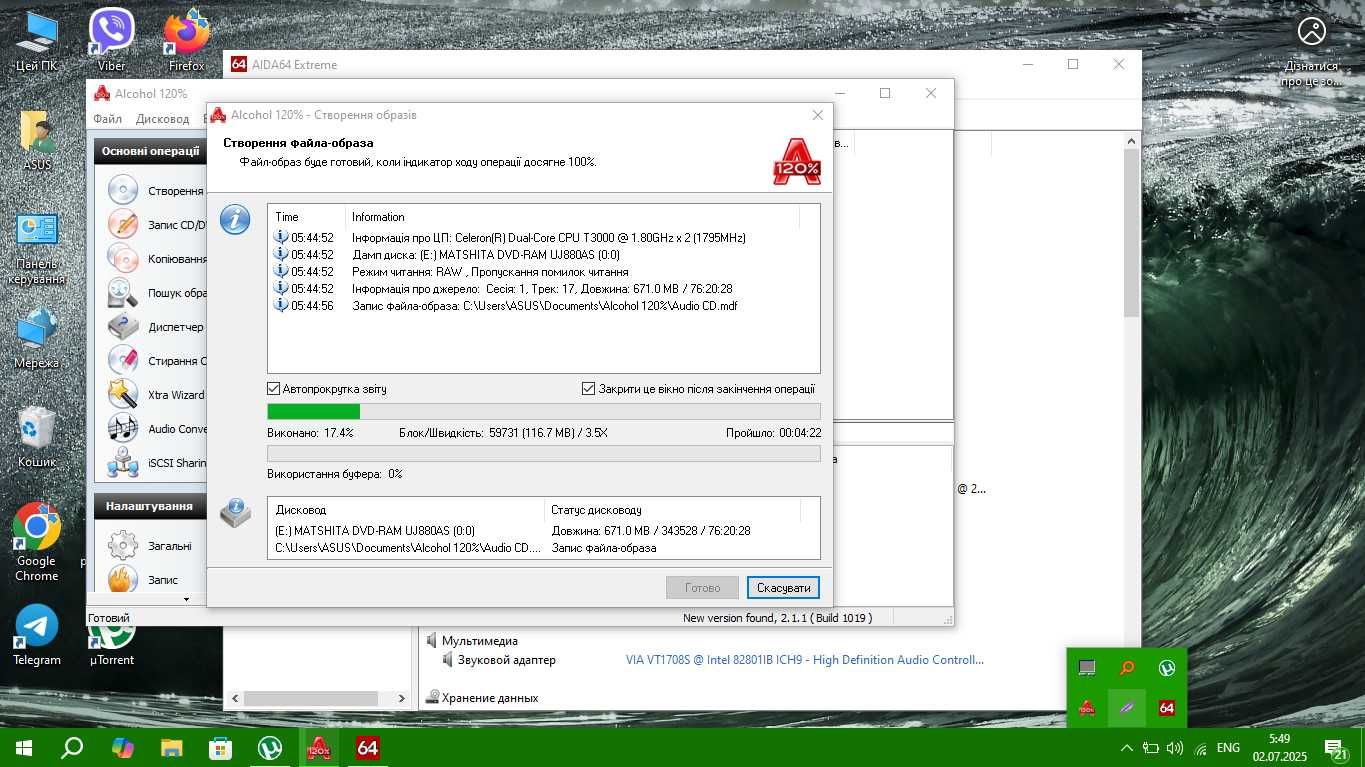Open the notification center icon

1337,747
